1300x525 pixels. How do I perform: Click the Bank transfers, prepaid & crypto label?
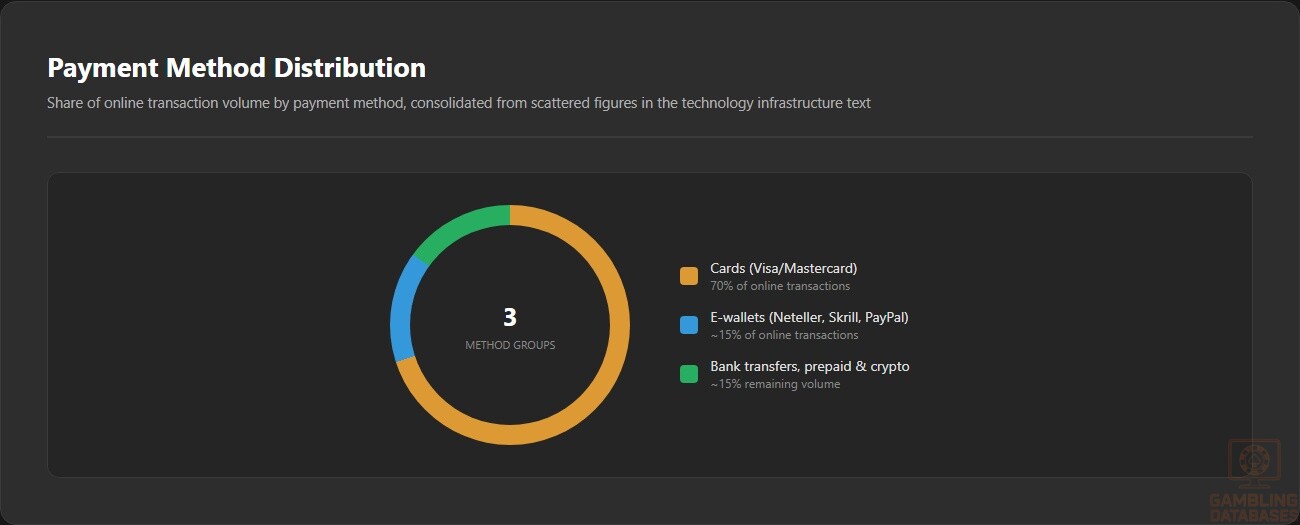click(x=810, y=366)
